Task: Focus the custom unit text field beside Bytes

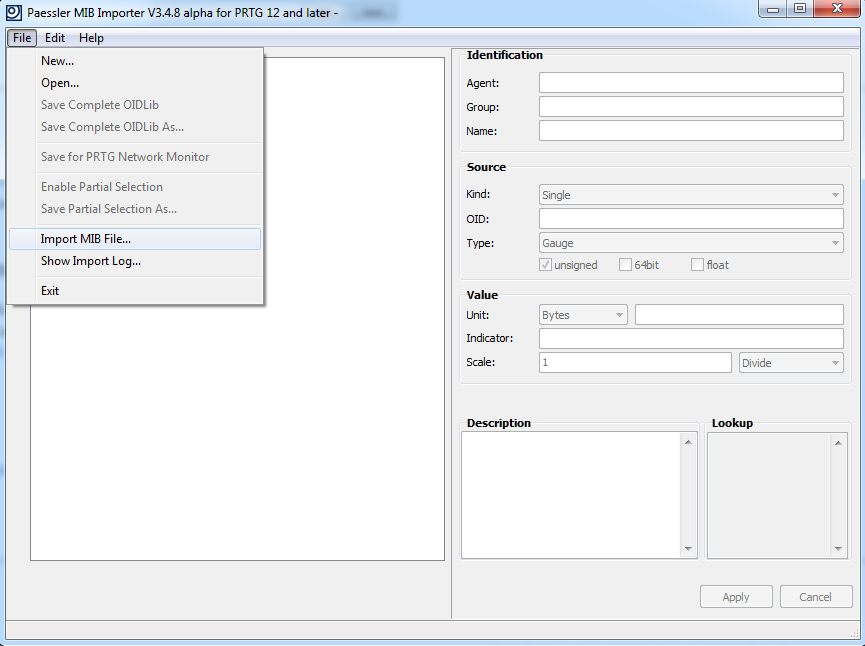Action: click(739, 315)
